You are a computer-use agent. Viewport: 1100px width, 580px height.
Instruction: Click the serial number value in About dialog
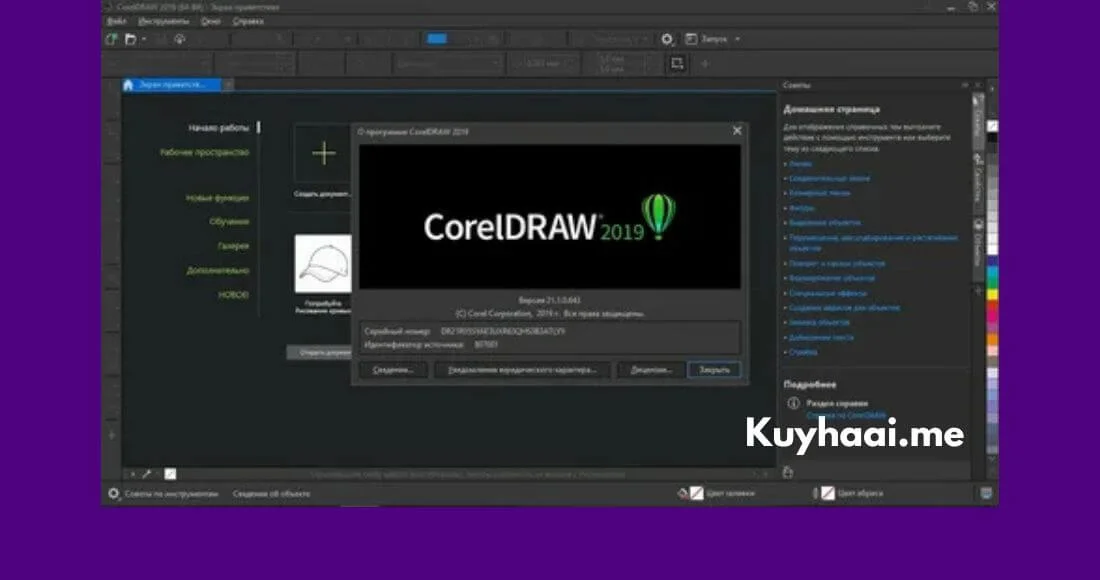pyautogui.click(x=502, y=331)
